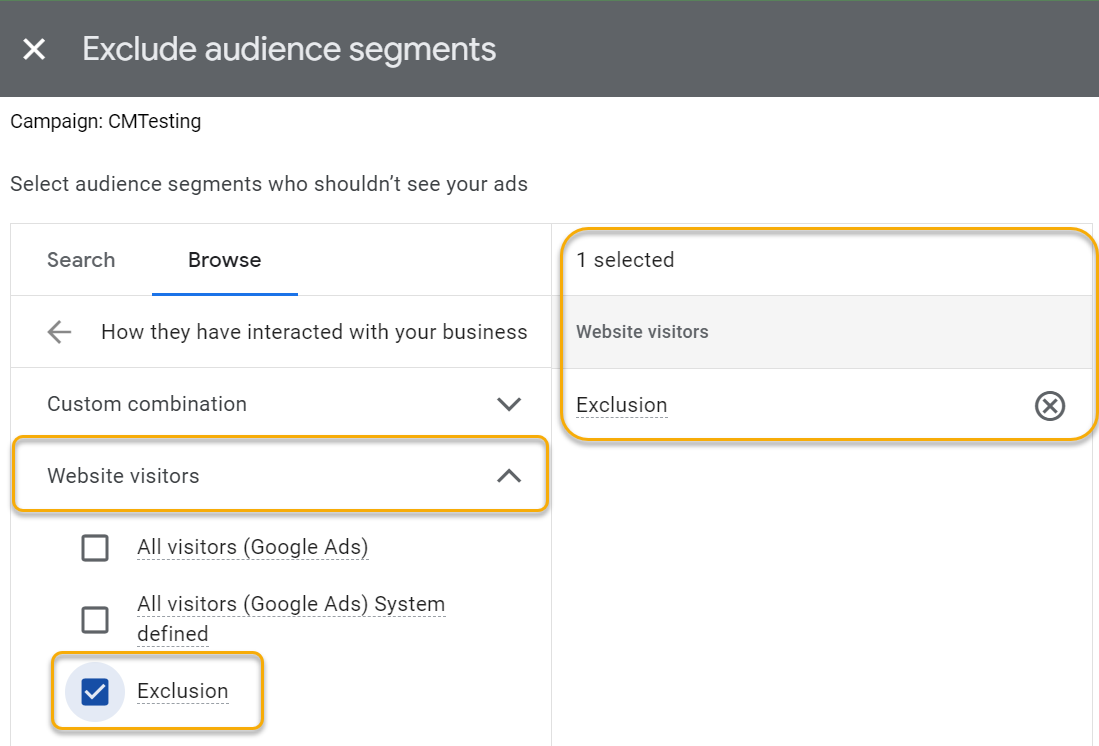Click 'How they have interacted with your business'
Screen dimensions: 1099x746
[314, 332]
